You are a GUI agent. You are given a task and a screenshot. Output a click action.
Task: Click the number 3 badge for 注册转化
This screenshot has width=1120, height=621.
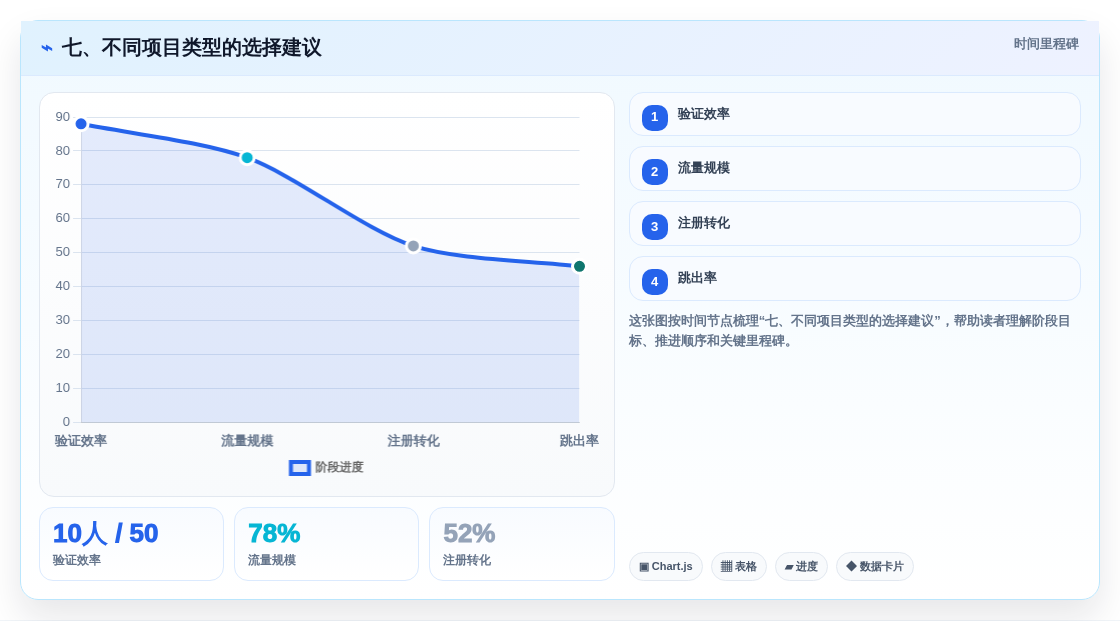pos(654,227)
